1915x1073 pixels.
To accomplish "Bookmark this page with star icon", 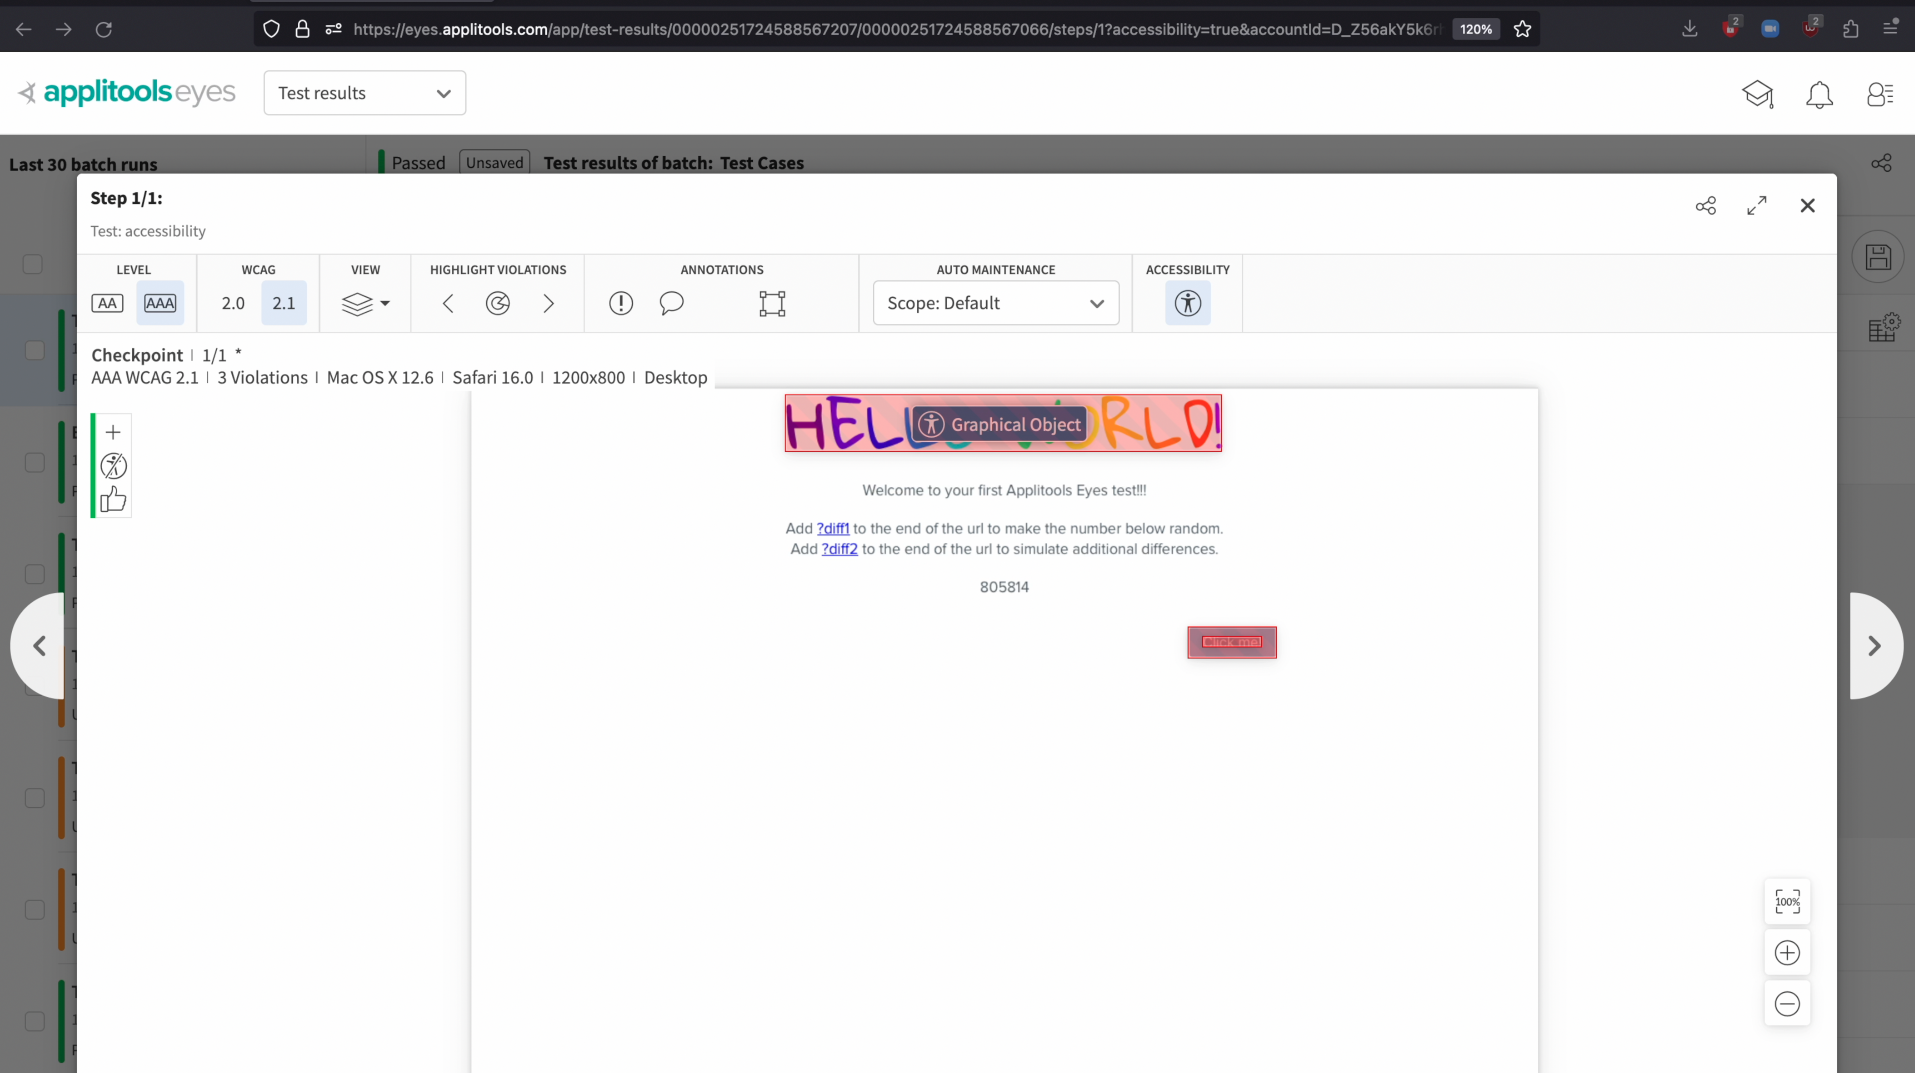I will click(x=1522, y=29).
